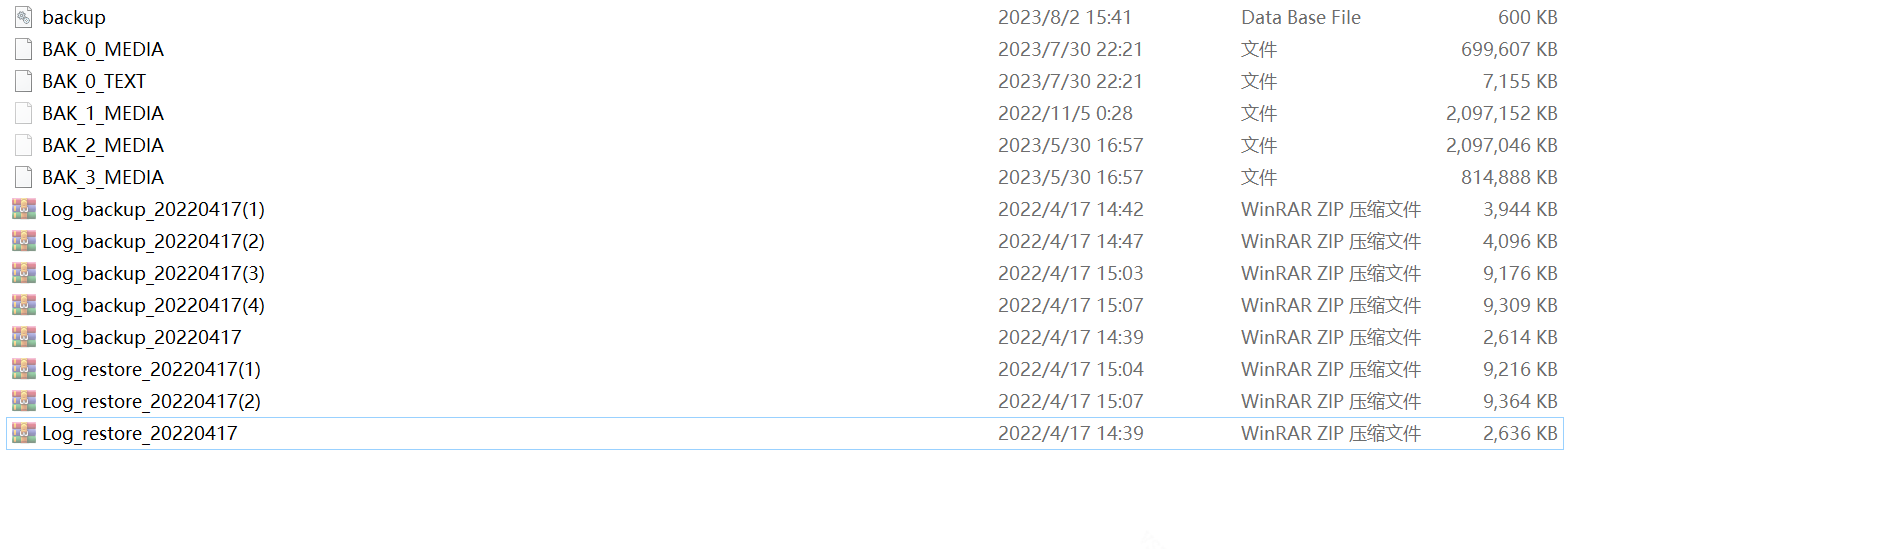The width and height of the screenshot is (1878, 549).
Task: Select the WinRAR icon of Log_restore_20220417
Action: (23, 433)
